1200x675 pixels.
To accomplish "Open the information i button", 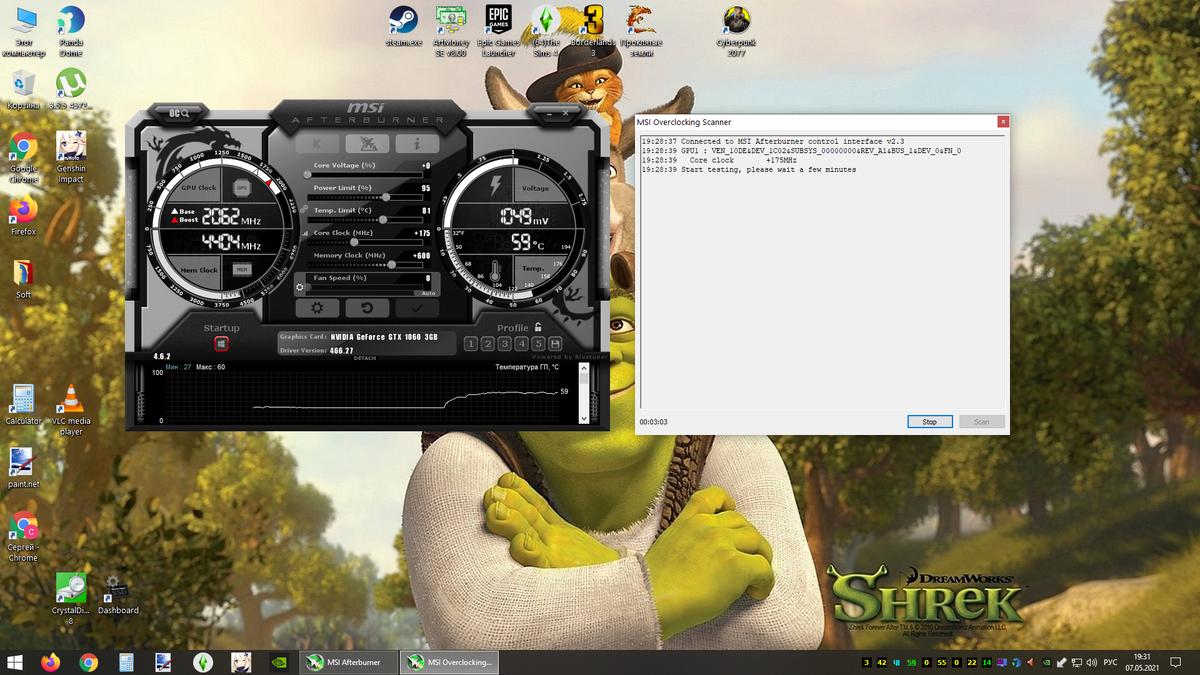I will tap(416, 144).
